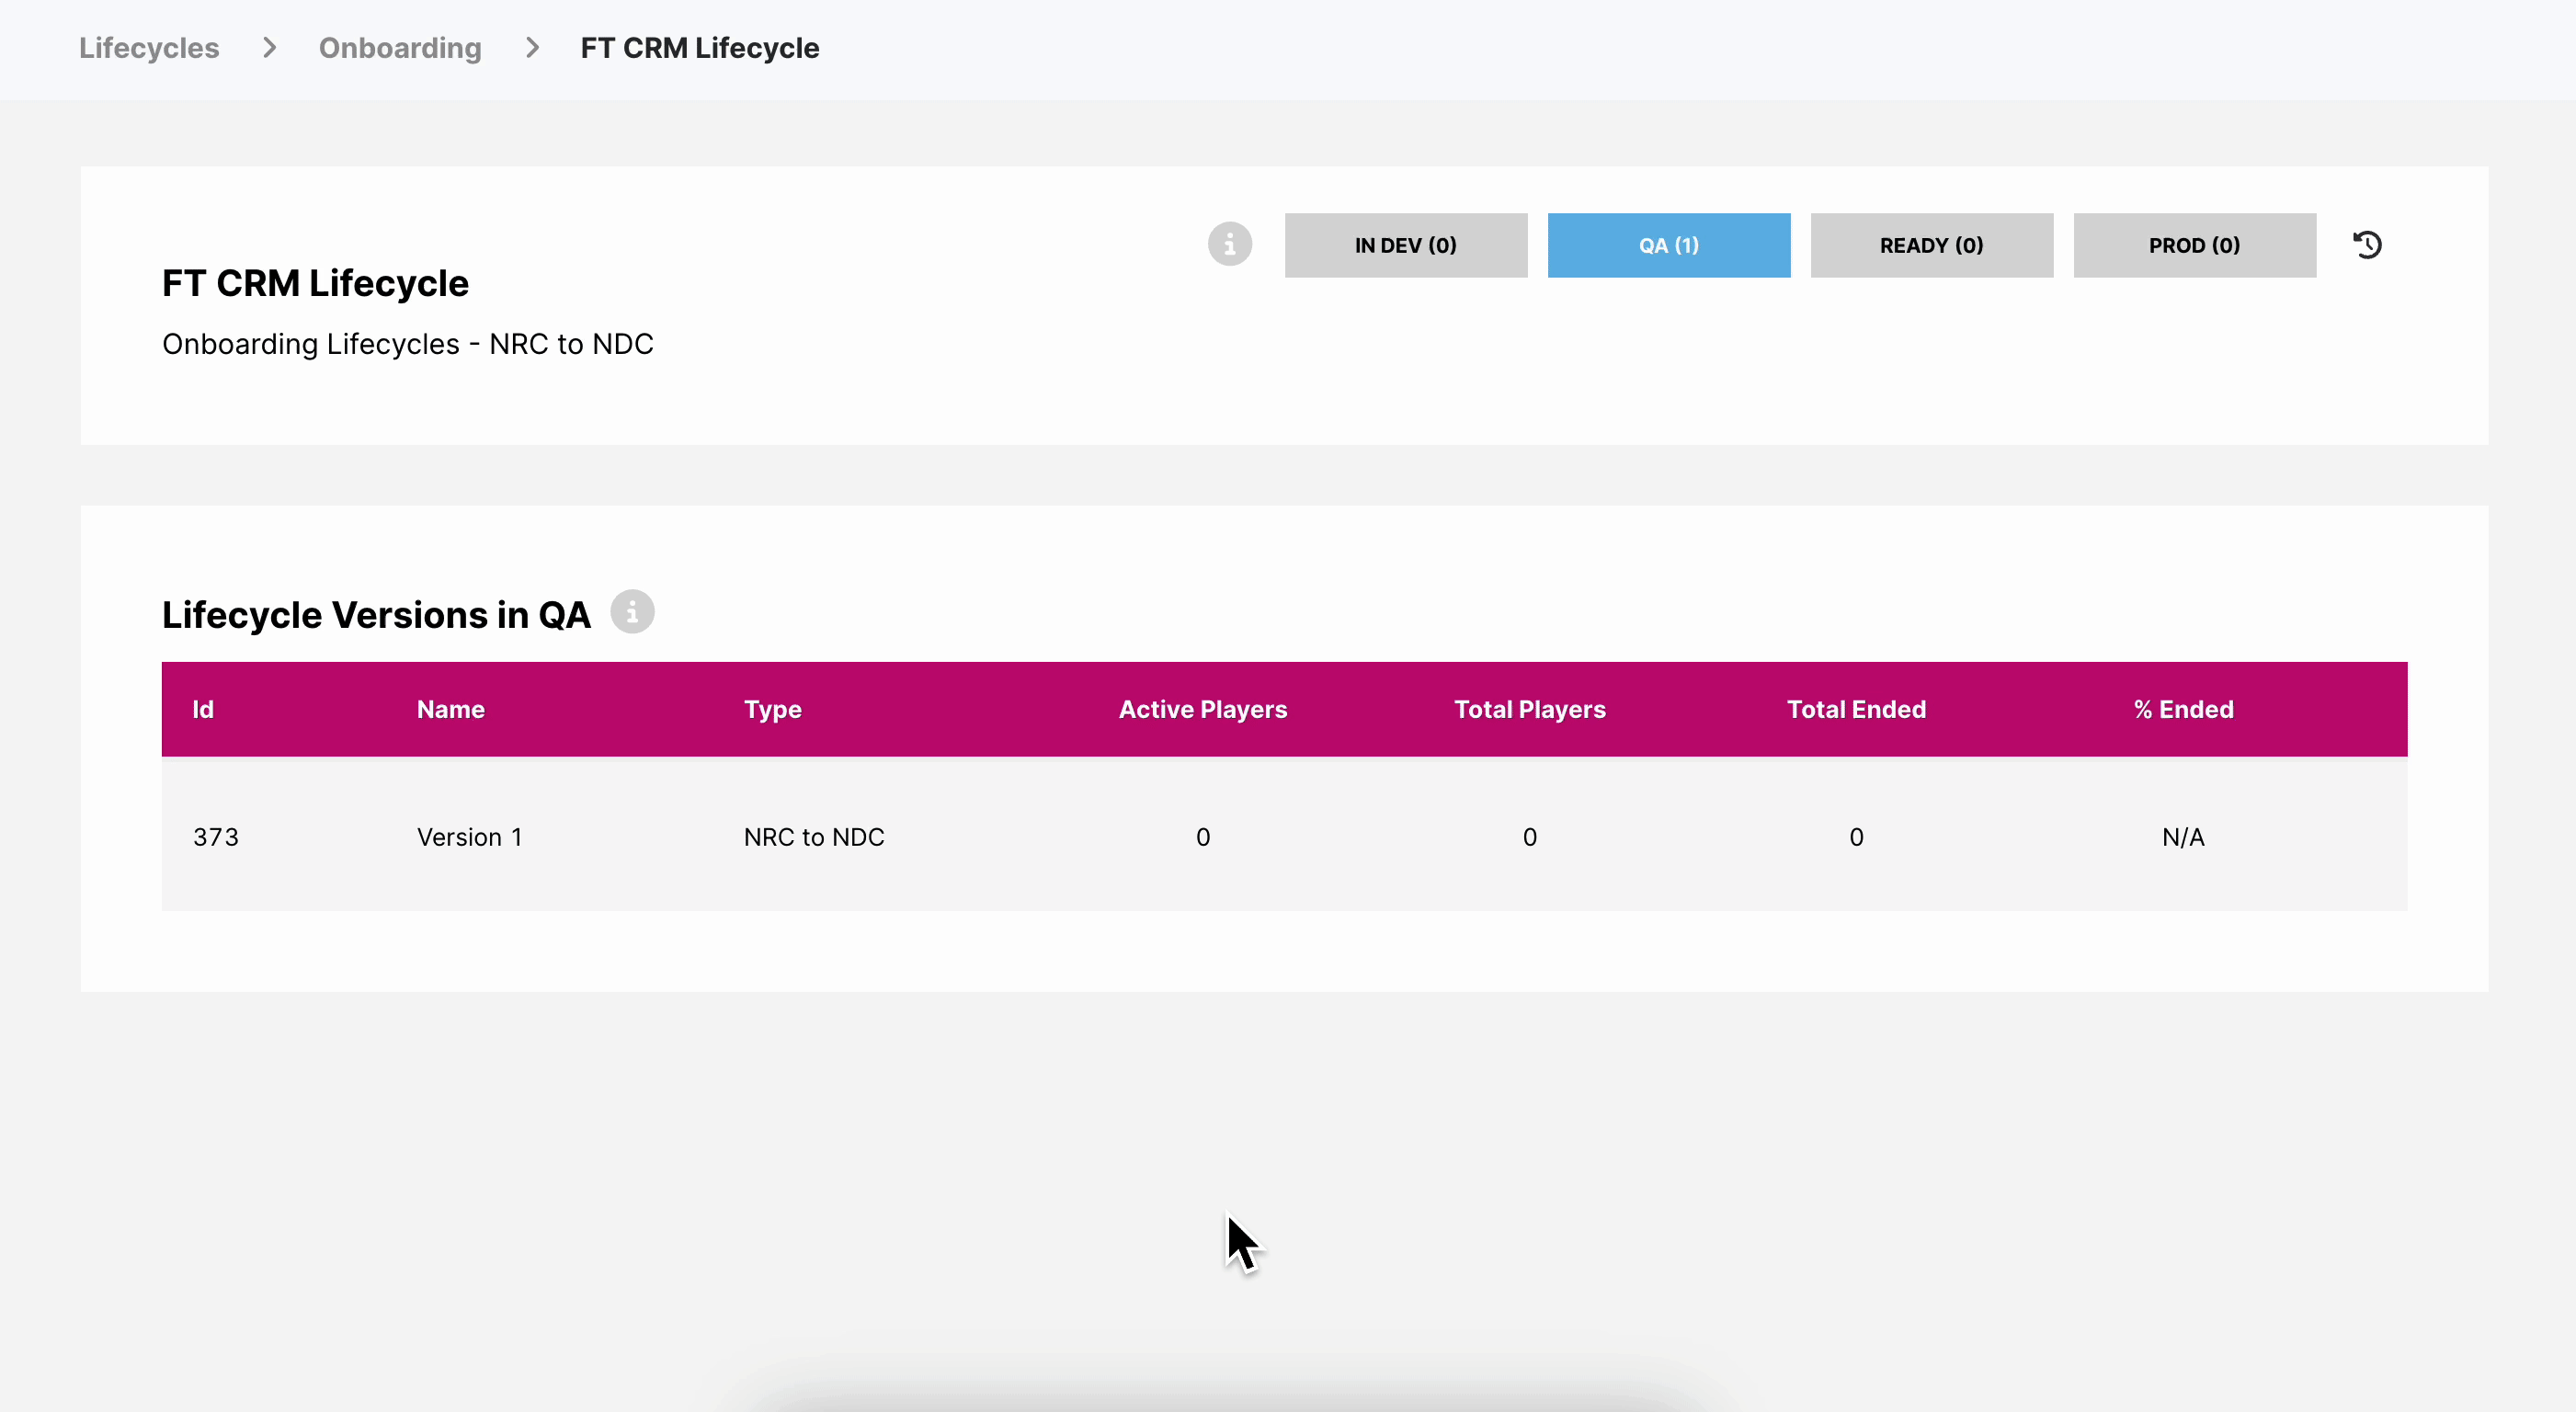
Task: Navigate to Onboarding breadcrumb link
Action: pyautogui.click(x=400, y=48)
